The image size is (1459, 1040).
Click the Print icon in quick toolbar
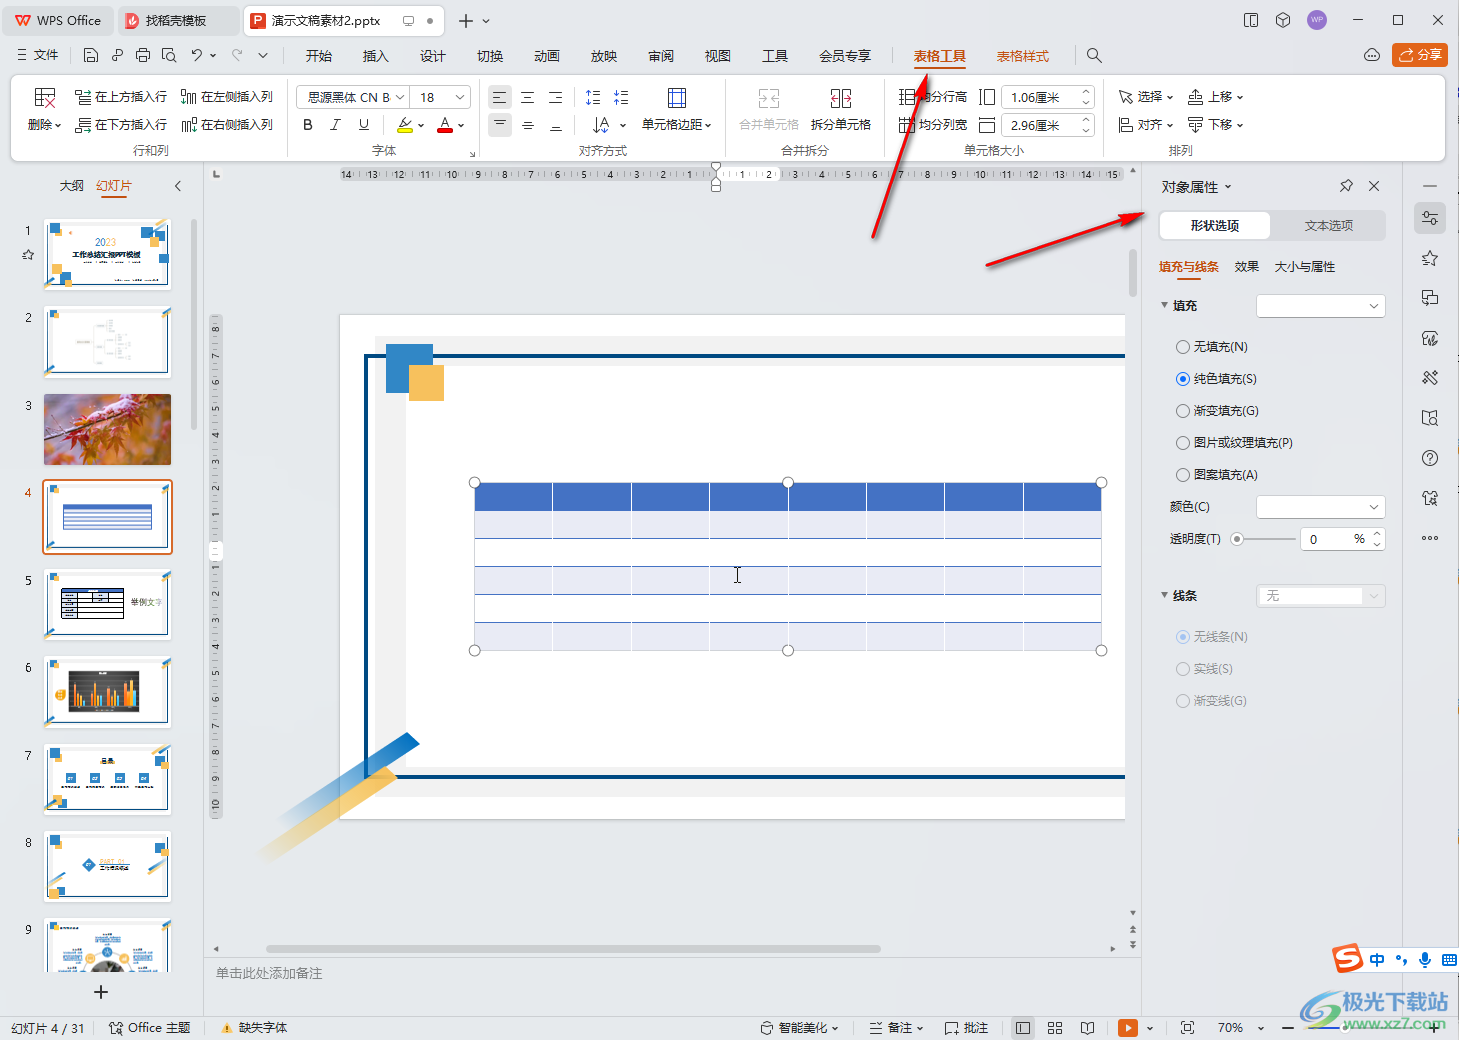143,56
